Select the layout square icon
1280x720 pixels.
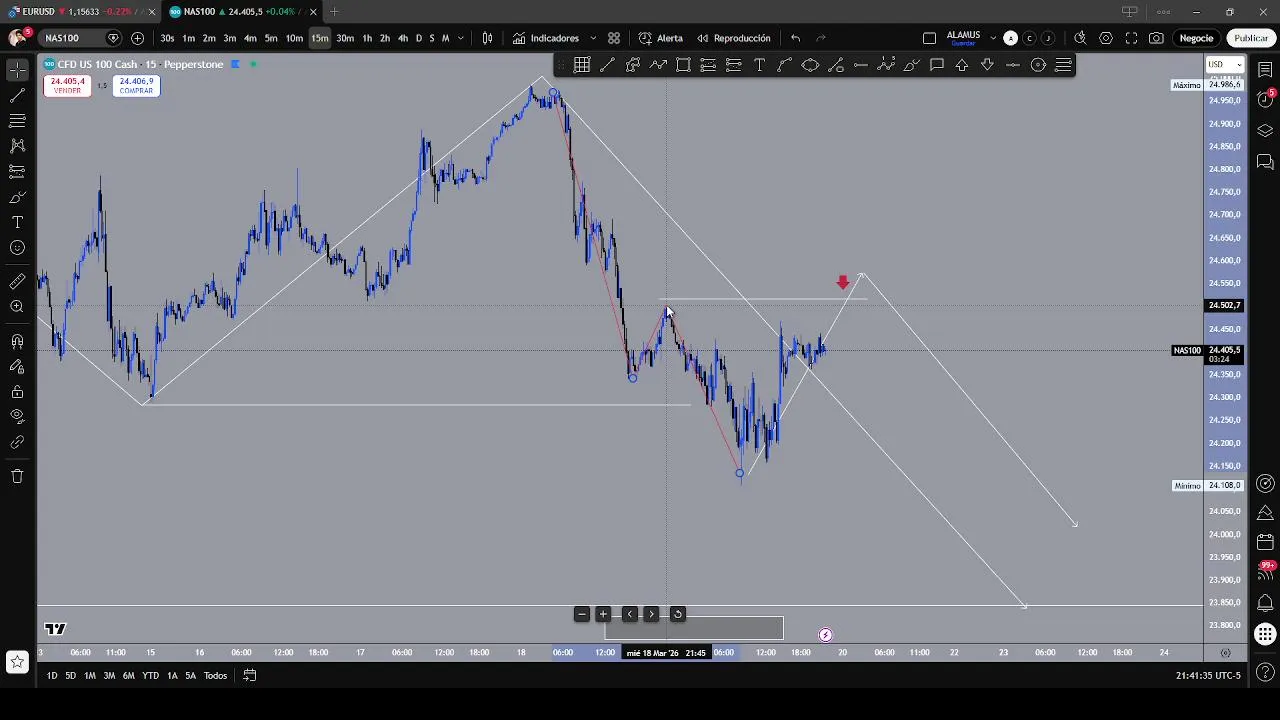click(x=929, y=38)
